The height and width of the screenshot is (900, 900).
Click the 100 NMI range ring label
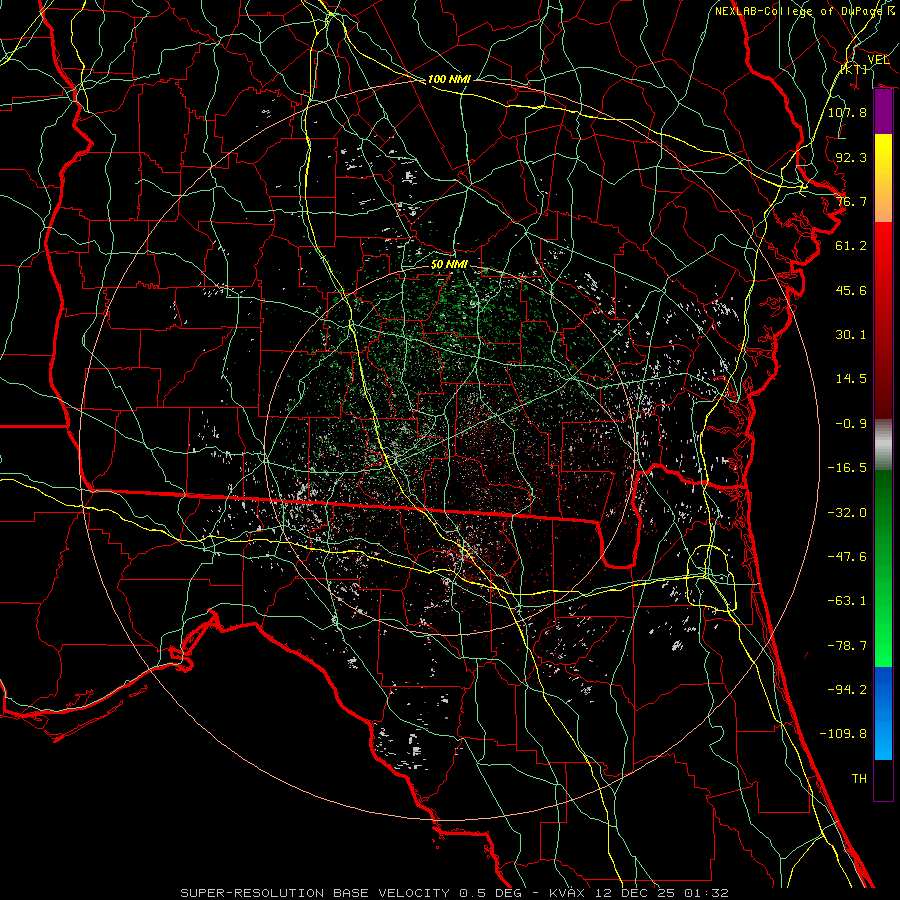click(449, 79)
